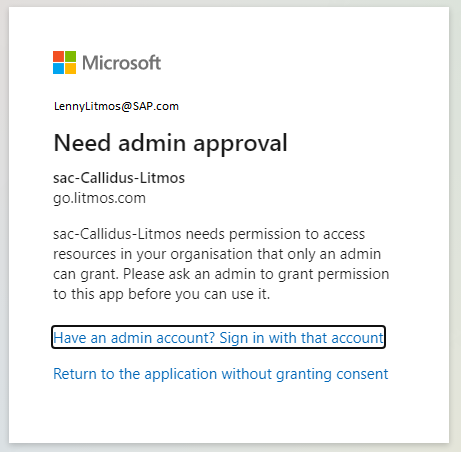Click "Sign in with that account" link text

tap(301, 338)
